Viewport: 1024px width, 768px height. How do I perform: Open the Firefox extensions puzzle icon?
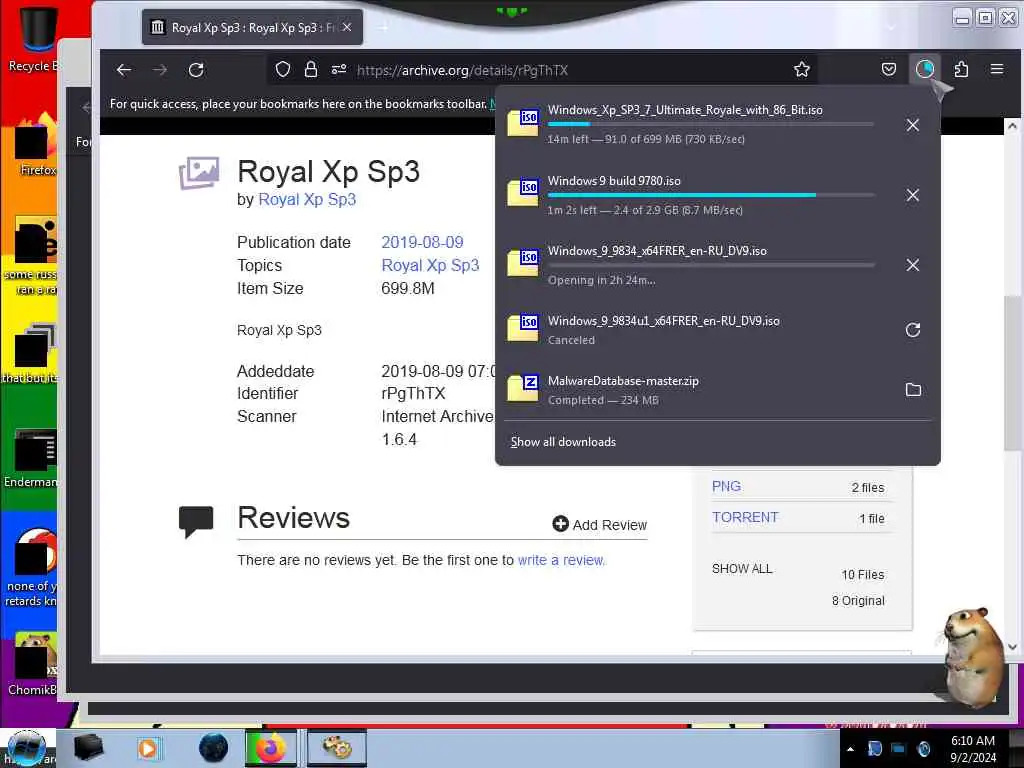click(961, 69)
